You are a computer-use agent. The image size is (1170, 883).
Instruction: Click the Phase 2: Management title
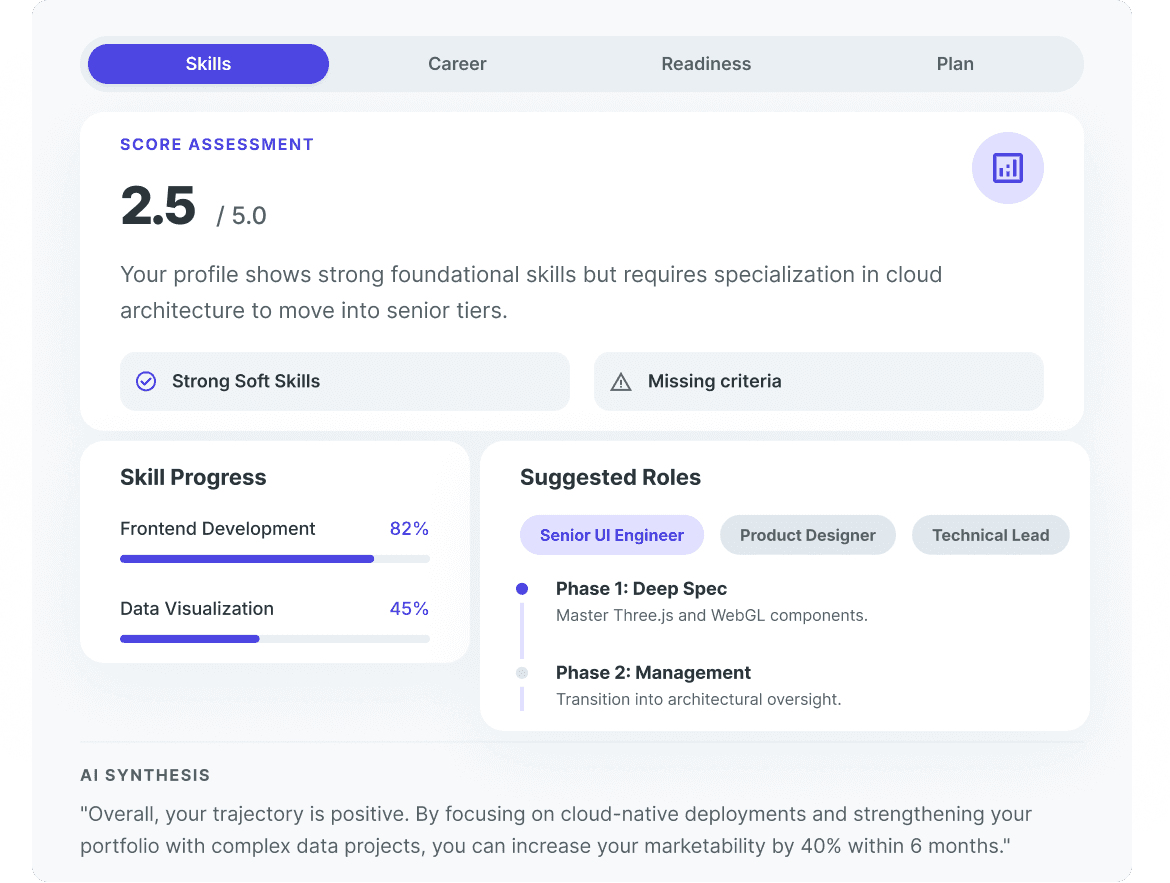pyautogui.click(x=653, y=673)
